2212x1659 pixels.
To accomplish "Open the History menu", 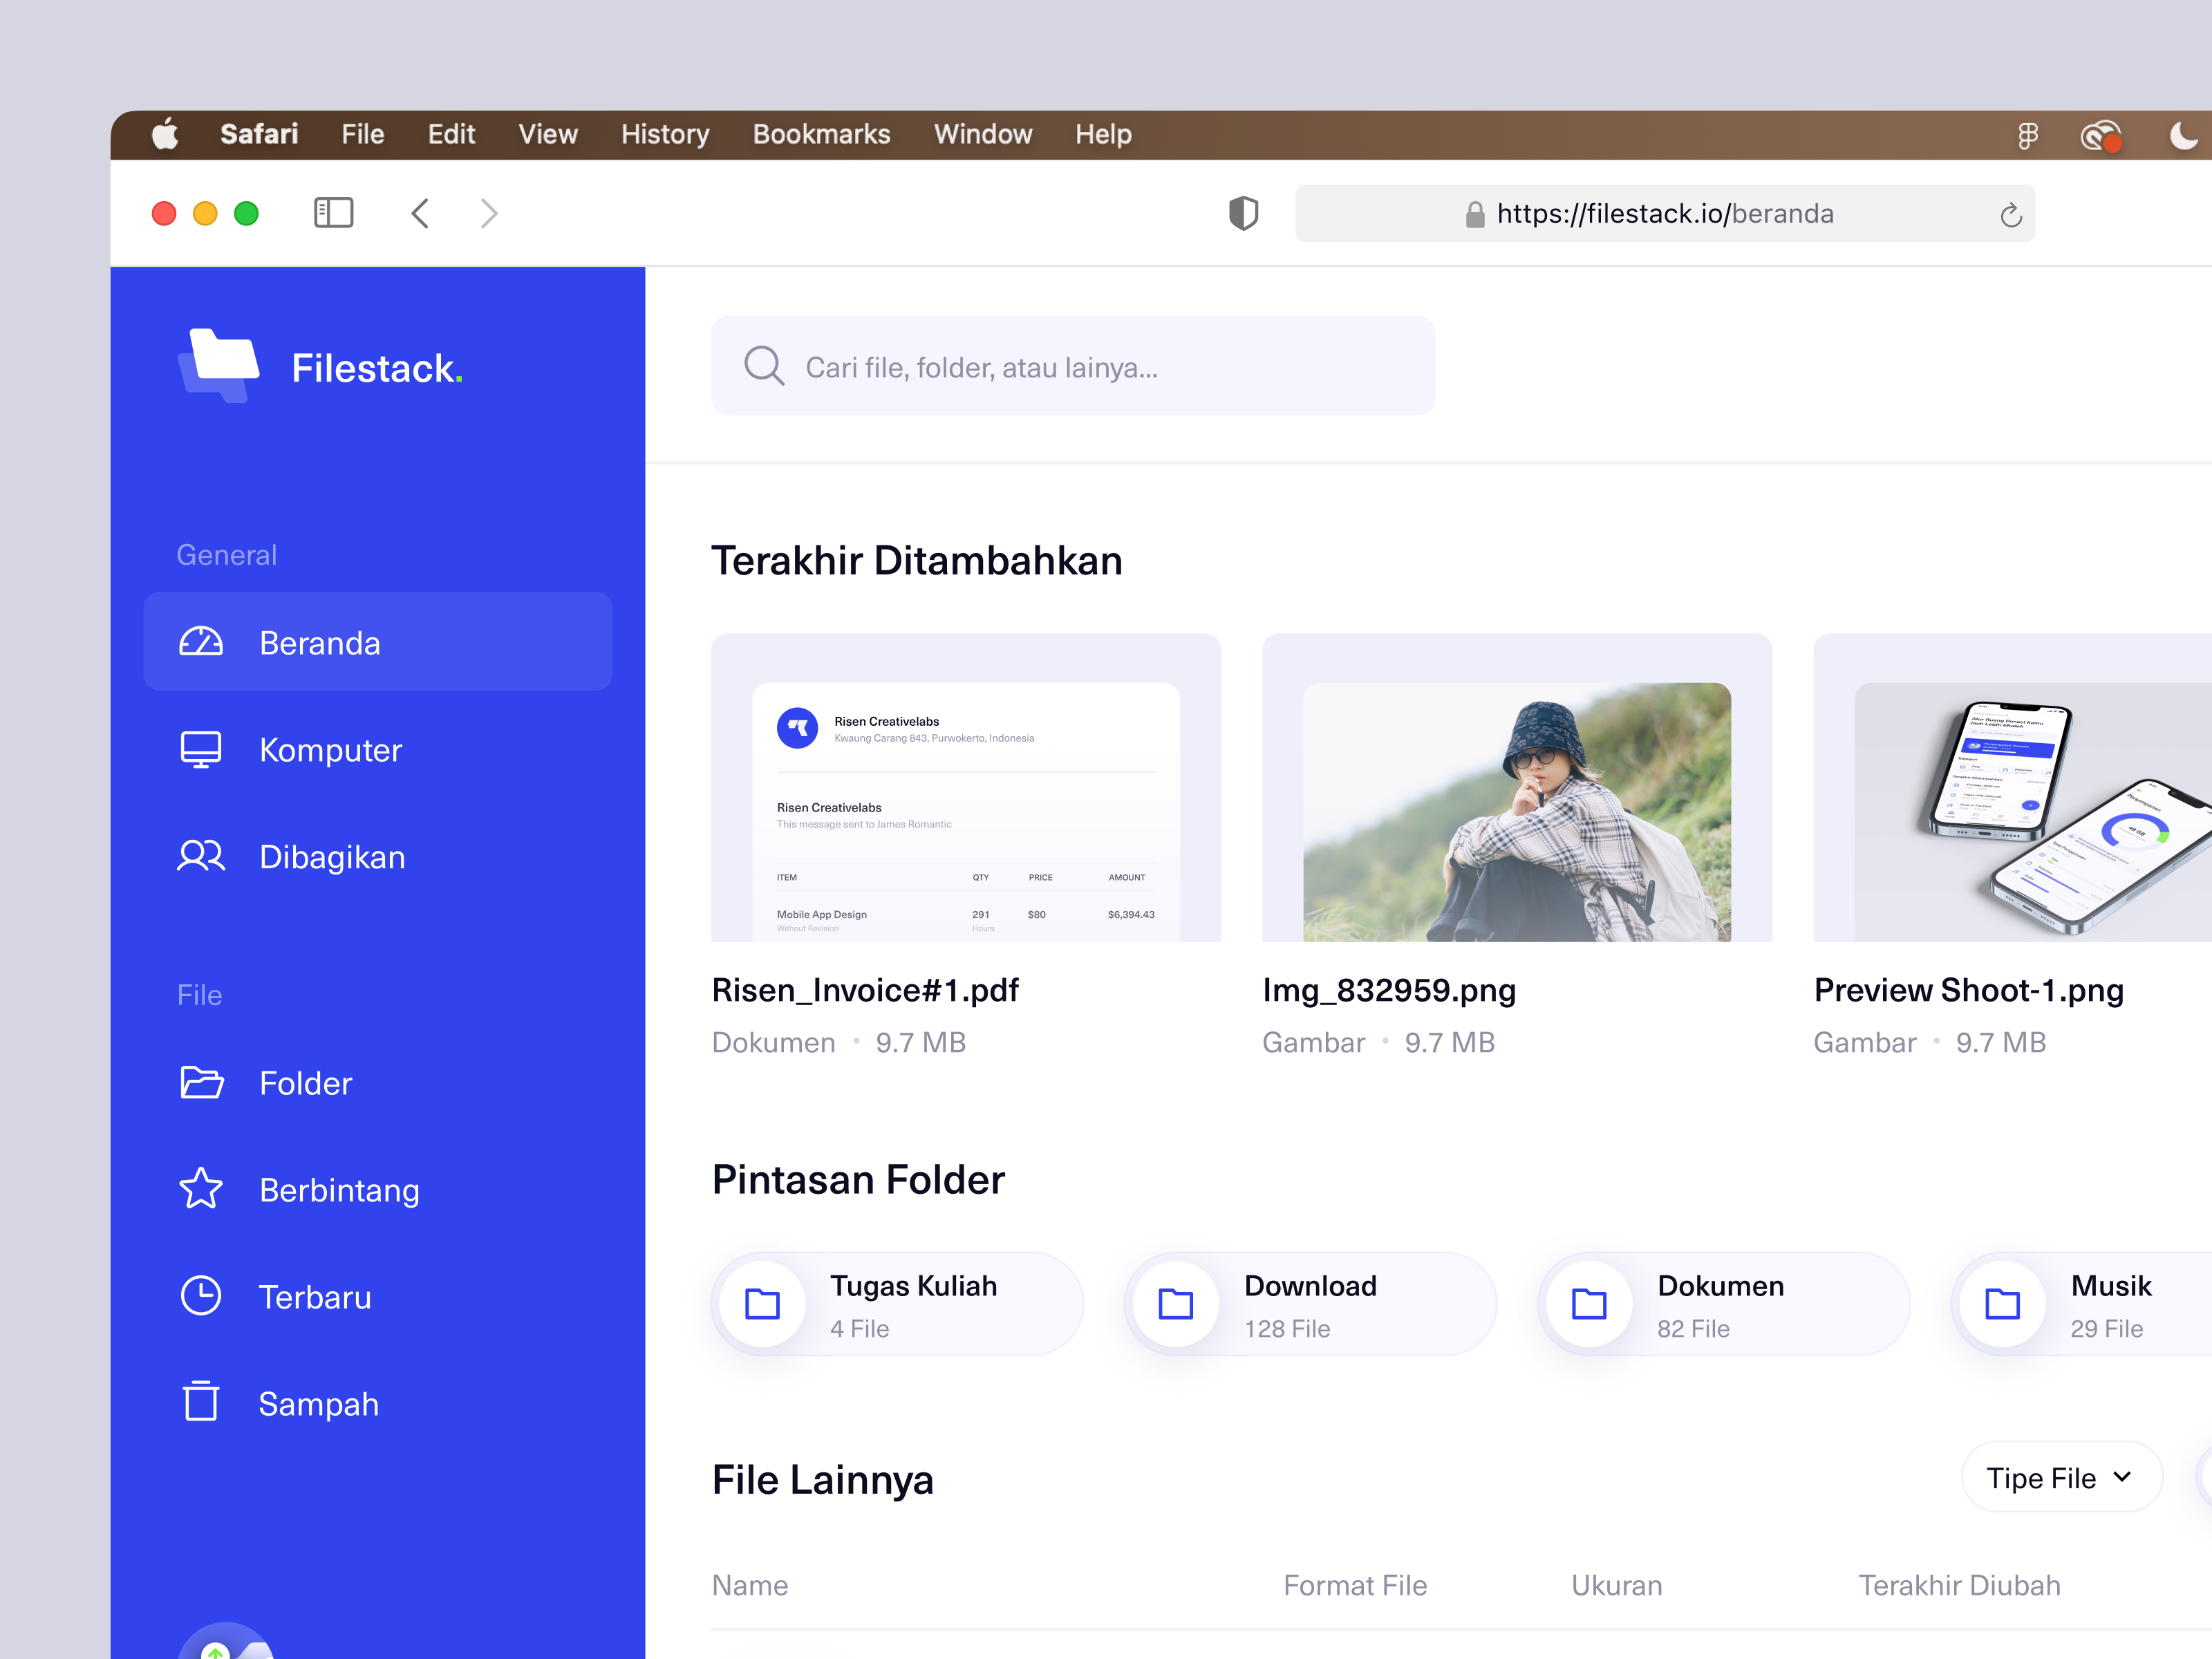I will coord(664,134).
